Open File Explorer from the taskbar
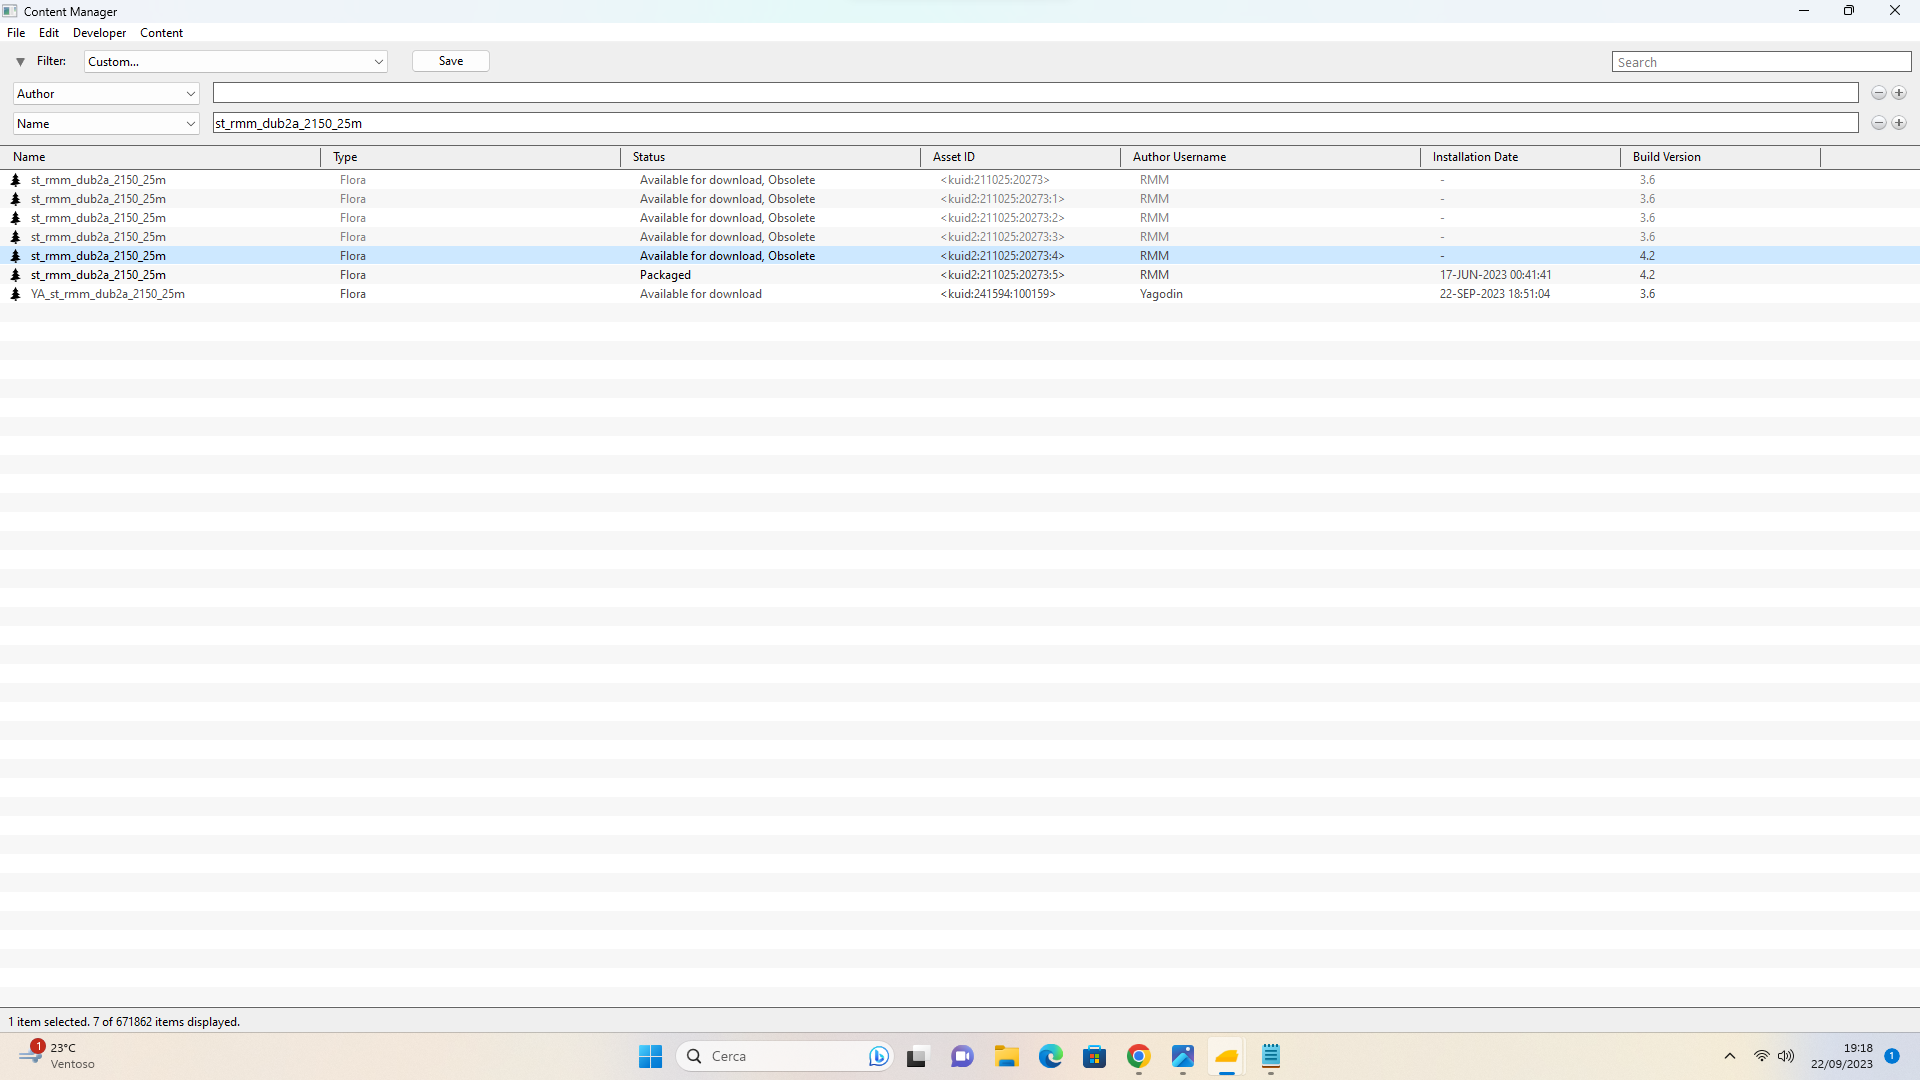The image size is (1920, 1080). click(x=1006, y=1056)
